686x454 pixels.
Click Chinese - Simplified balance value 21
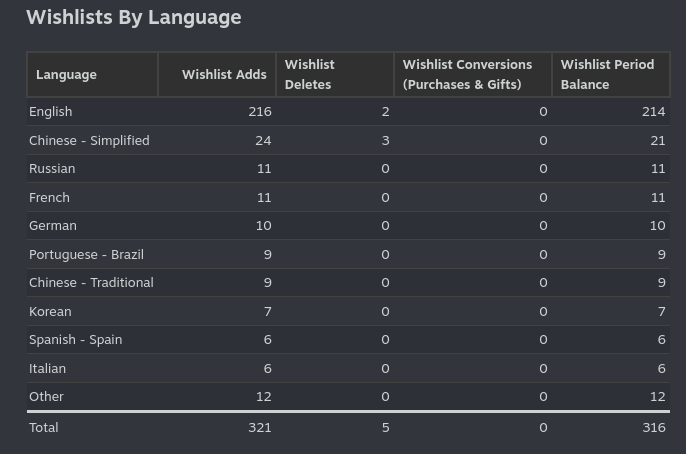coord(658,140)
